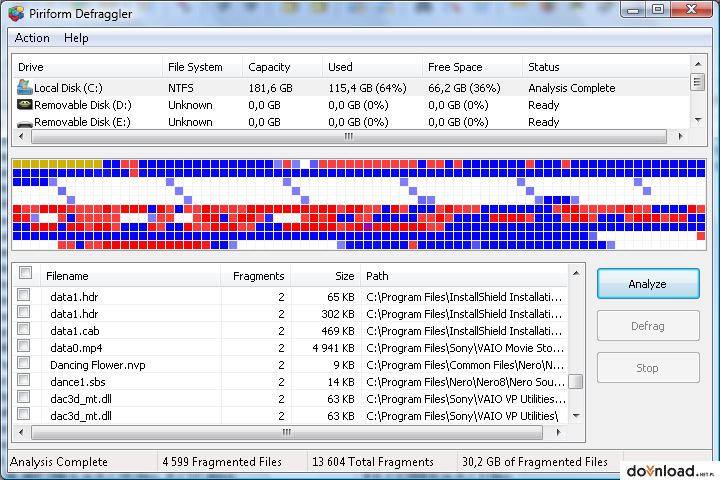Image resolution: width=720 pixels, height=480 pixels.
Task: Sort files by Fragments column header
Action: [256, 276]
